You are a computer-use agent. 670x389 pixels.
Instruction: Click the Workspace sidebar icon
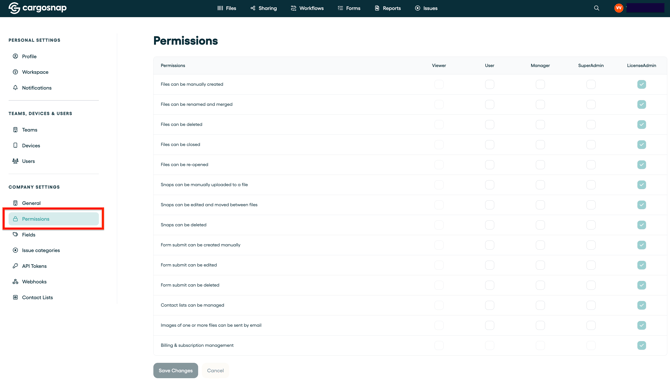coord(15,72)
